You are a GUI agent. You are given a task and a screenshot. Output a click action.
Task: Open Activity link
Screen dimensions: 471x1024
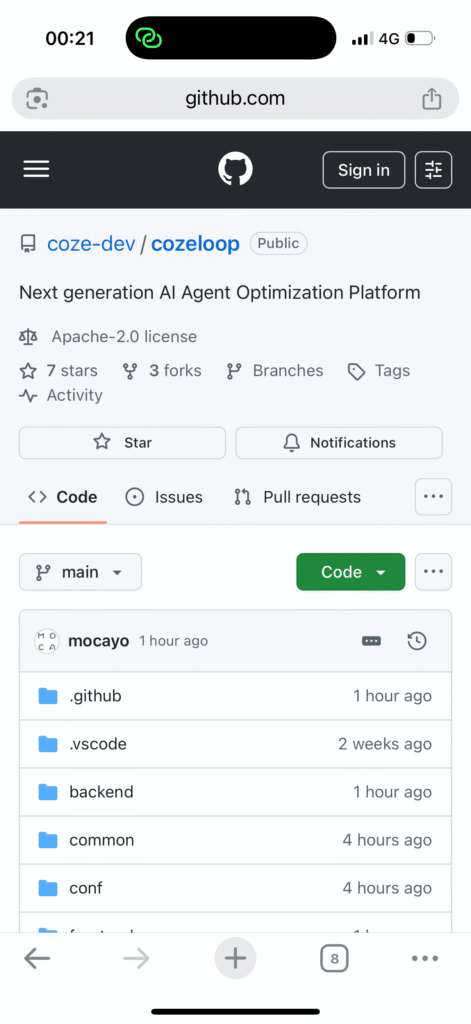pos(61,396)
